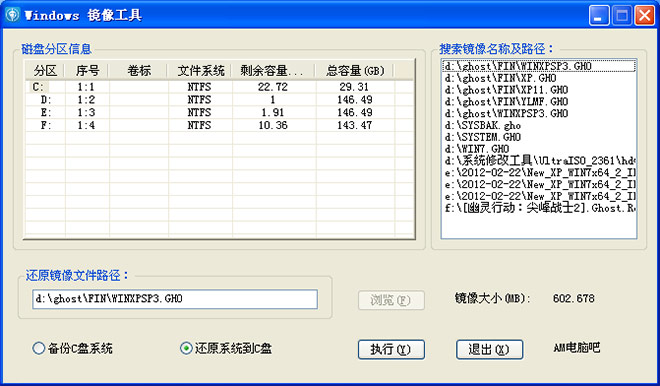Click the 29.31 total capacity value
Screen dimensions: 660x386
[354, 87]
